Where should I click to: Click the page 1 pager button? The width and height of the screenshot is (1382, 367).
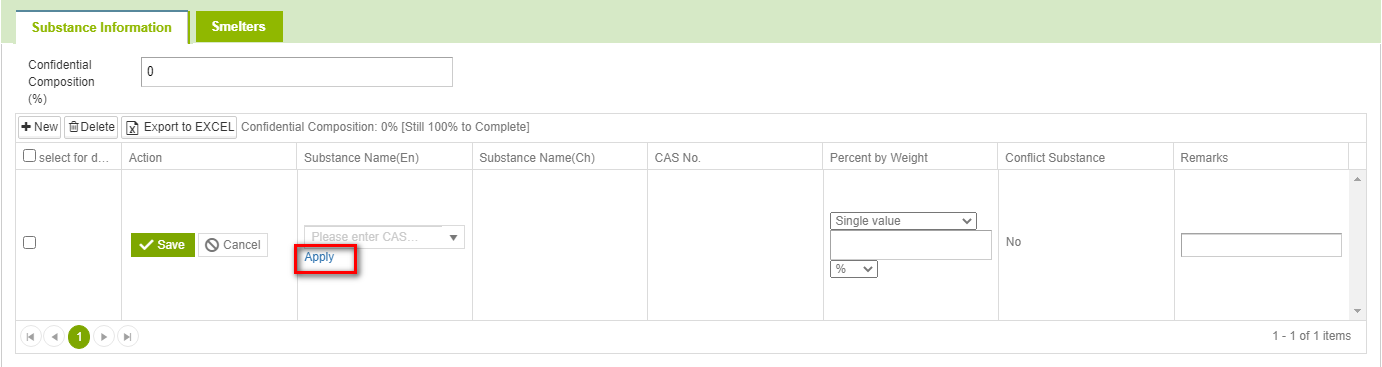(79, 337)
